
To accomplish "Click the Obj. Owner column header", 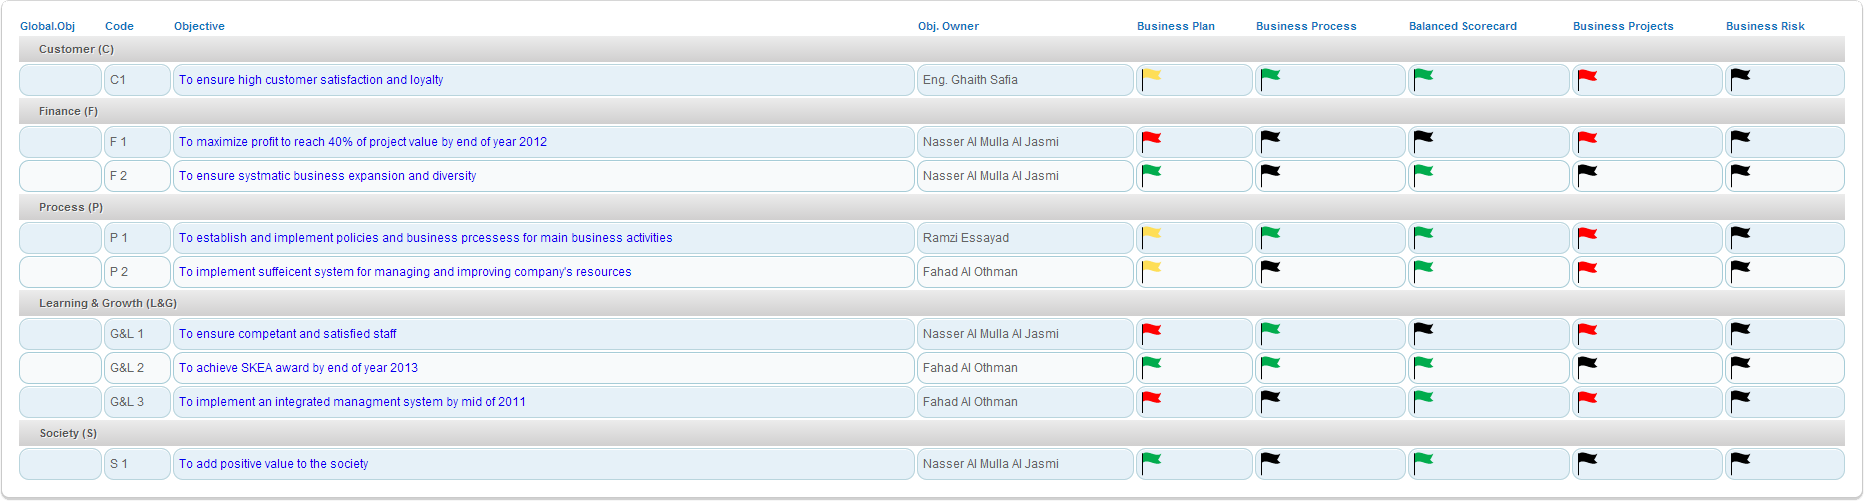I will coord(948,26).
